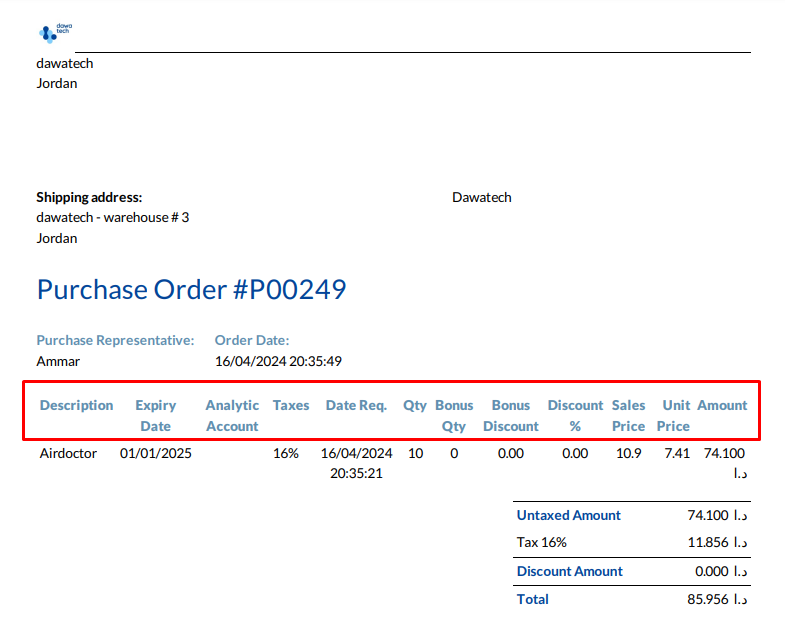Click the 'Analytic Account' column header
The width and height of the screenshot is (785, 641).
click(x=232, y=416)
